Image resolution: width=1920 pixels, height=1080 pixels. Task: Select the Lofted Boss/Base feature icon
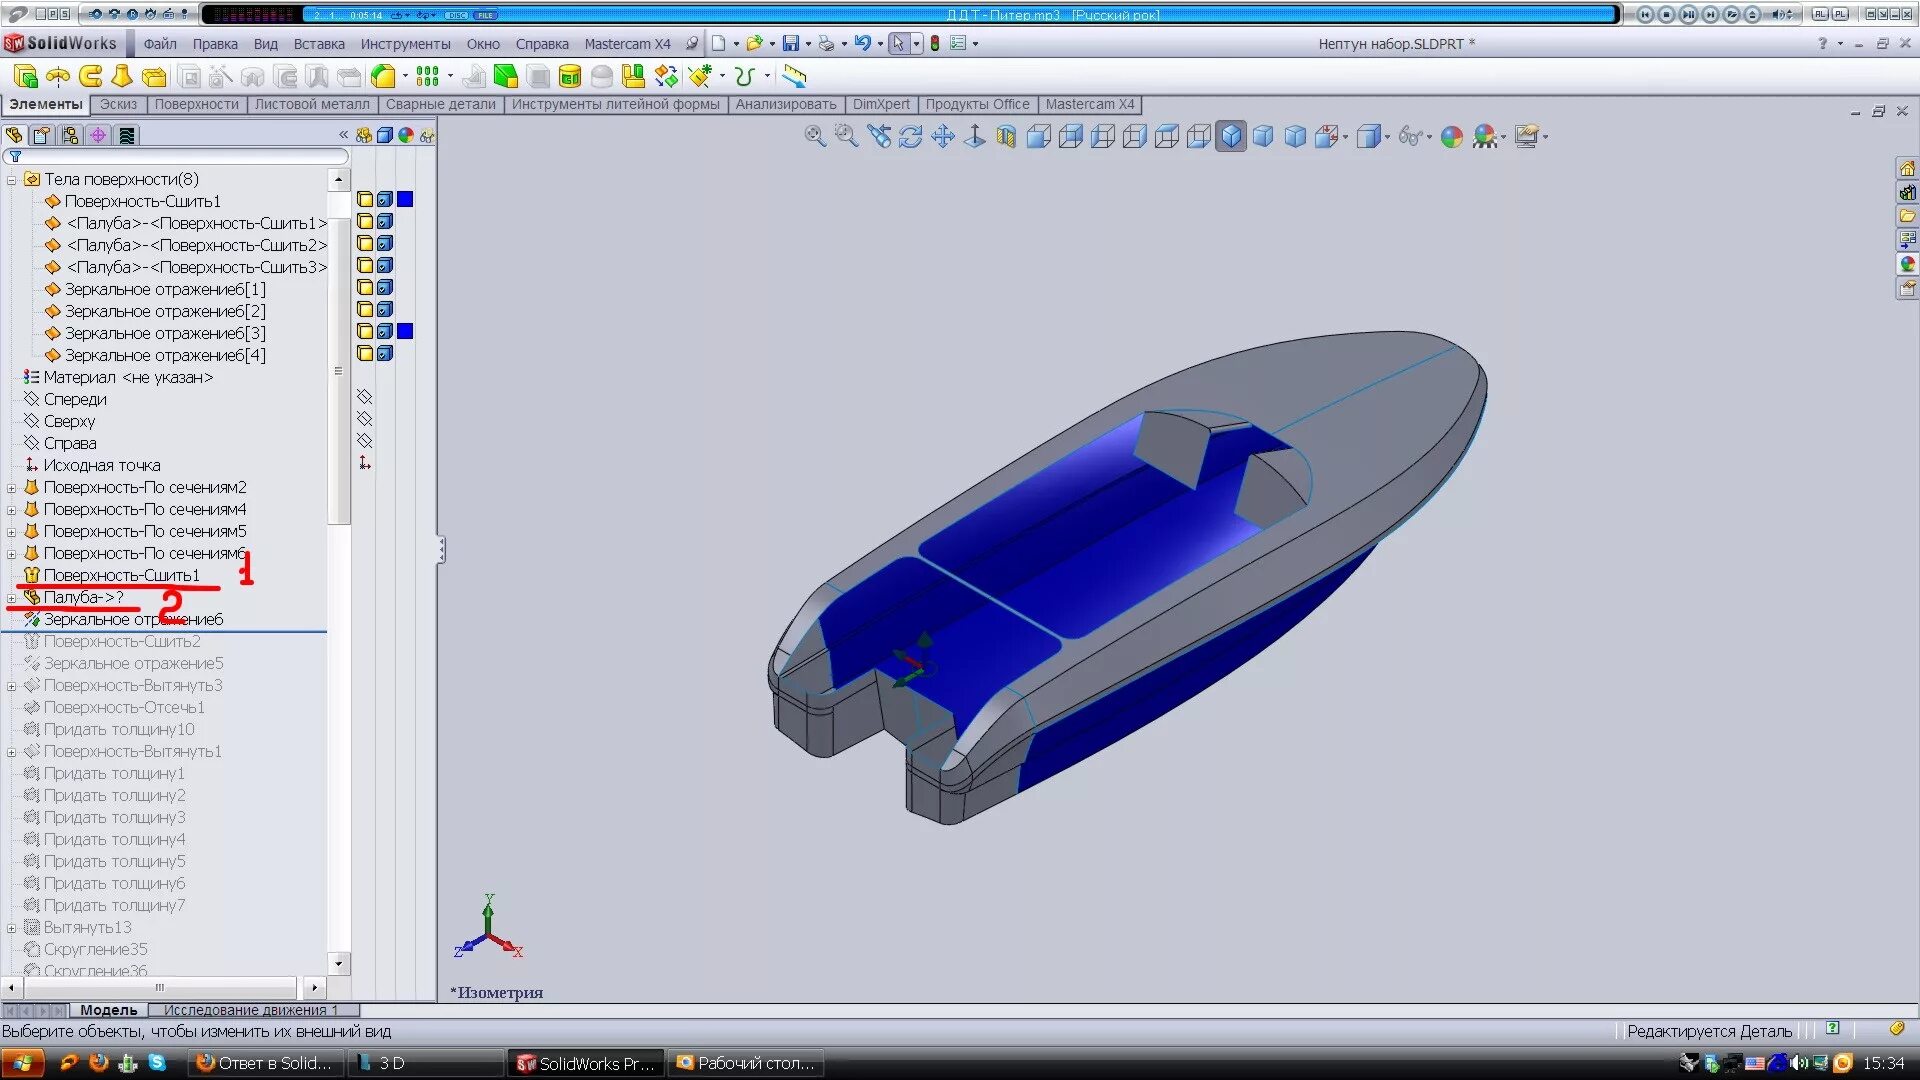122,77
